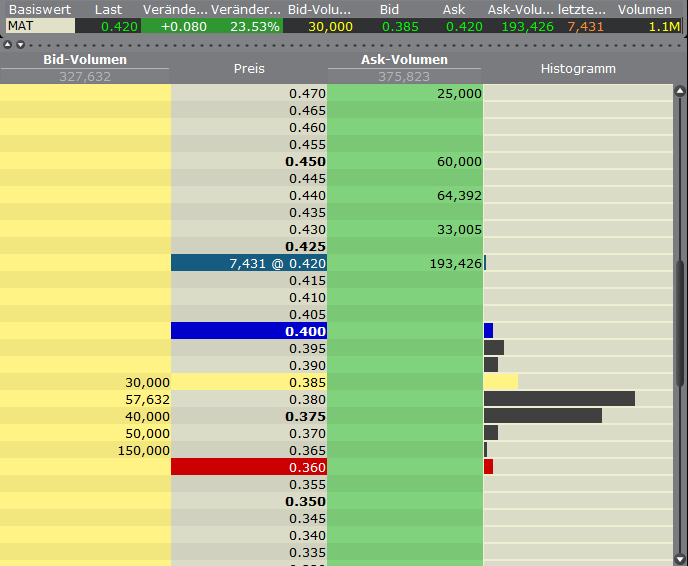
Task: Click bid volume 50,000
Action: point(147,433)
